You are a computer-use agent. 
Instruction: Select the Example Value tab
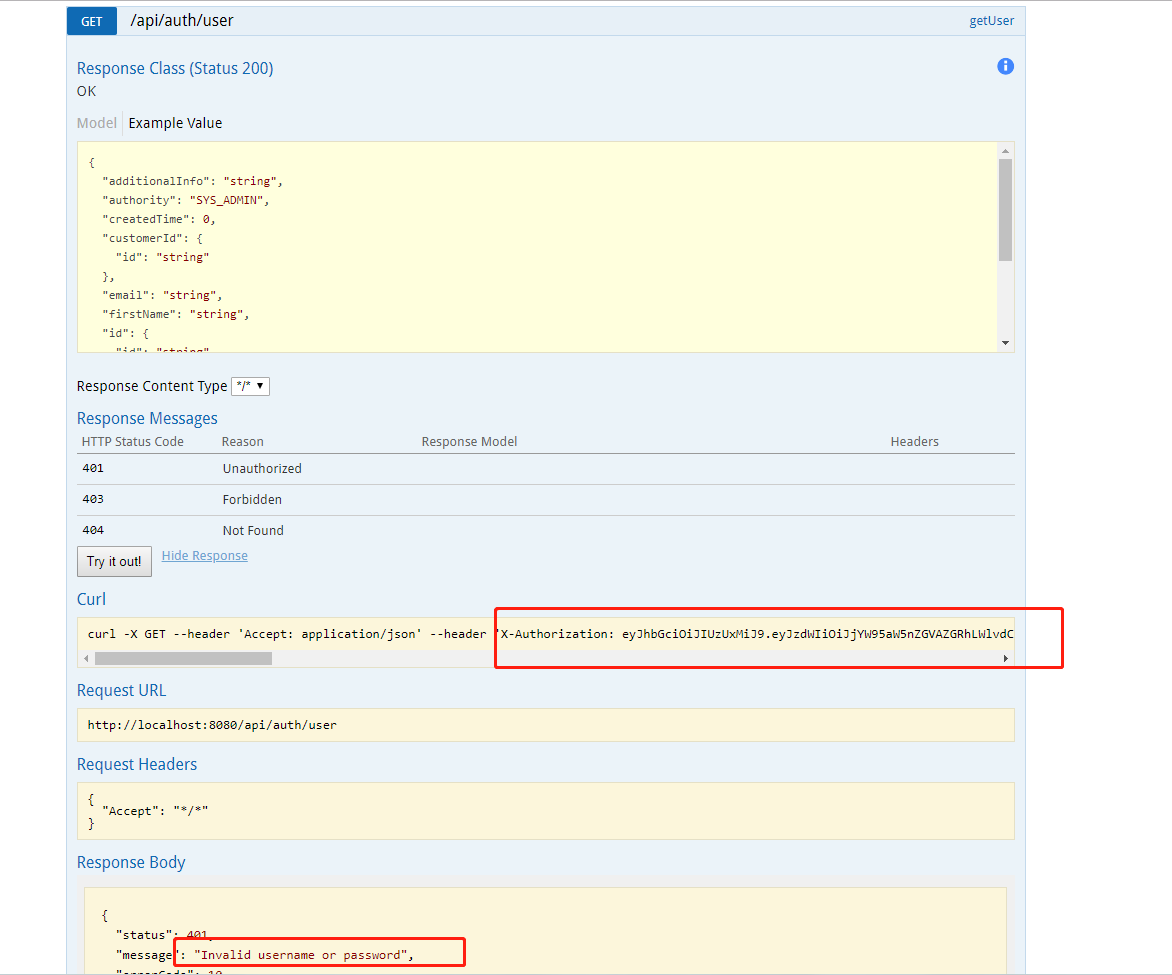175,122
